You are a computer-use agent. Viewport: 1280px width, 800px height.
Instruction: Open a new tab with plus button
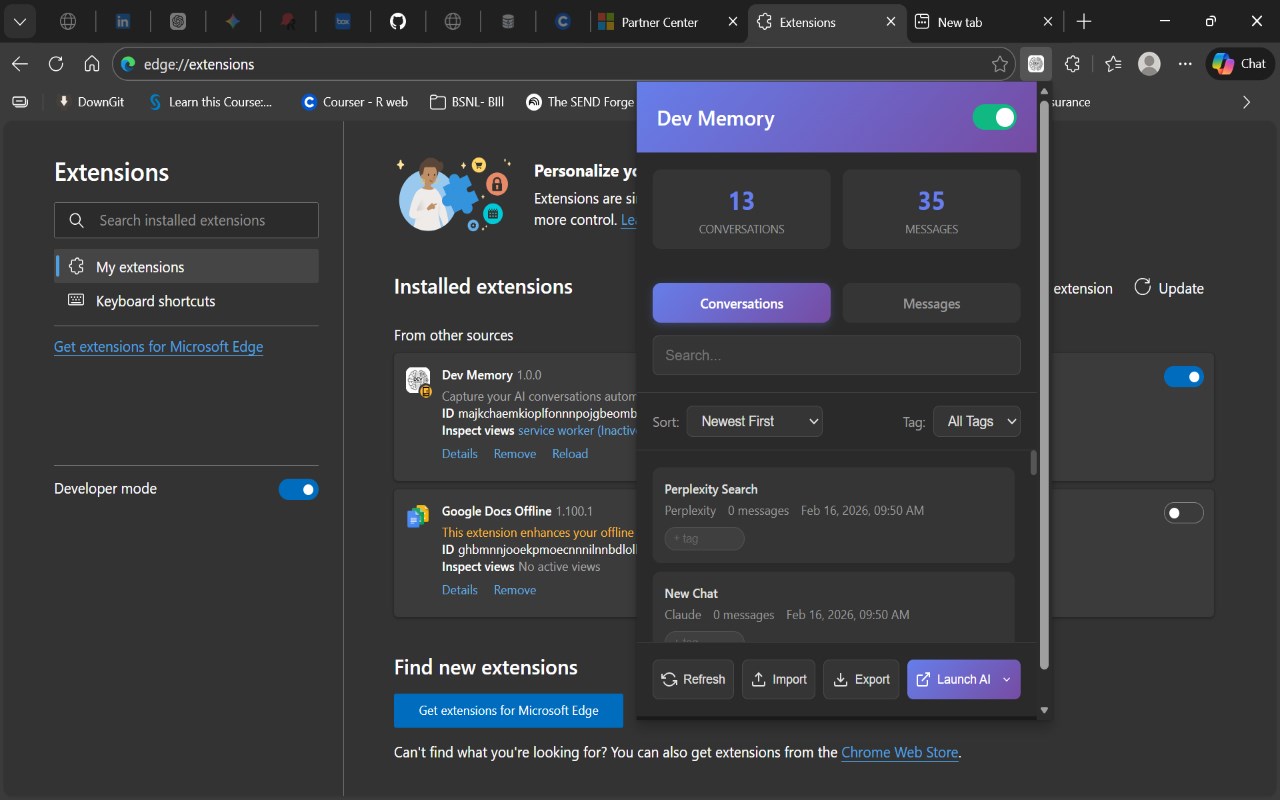click(1084, 22)
